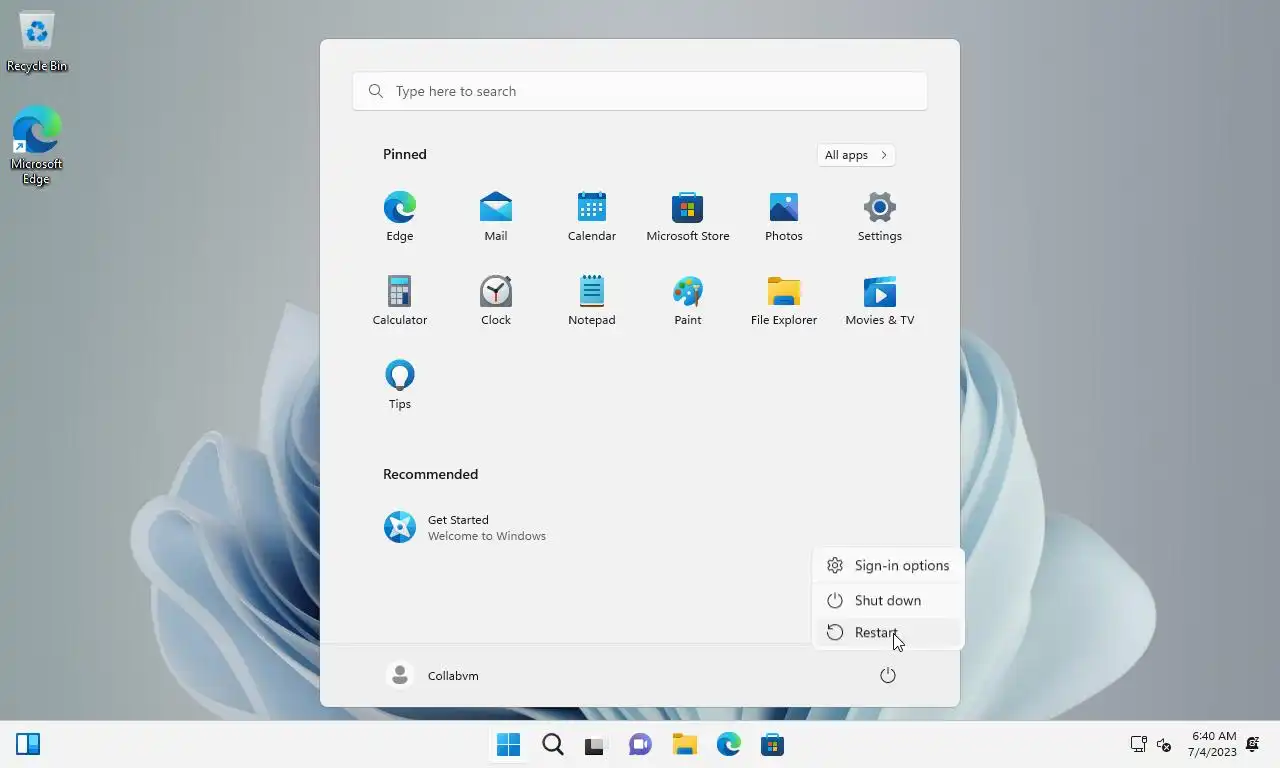Open Recycle Bin on desktop
Viewport: 1280px width, 768px height.
(x=37, y=42)
